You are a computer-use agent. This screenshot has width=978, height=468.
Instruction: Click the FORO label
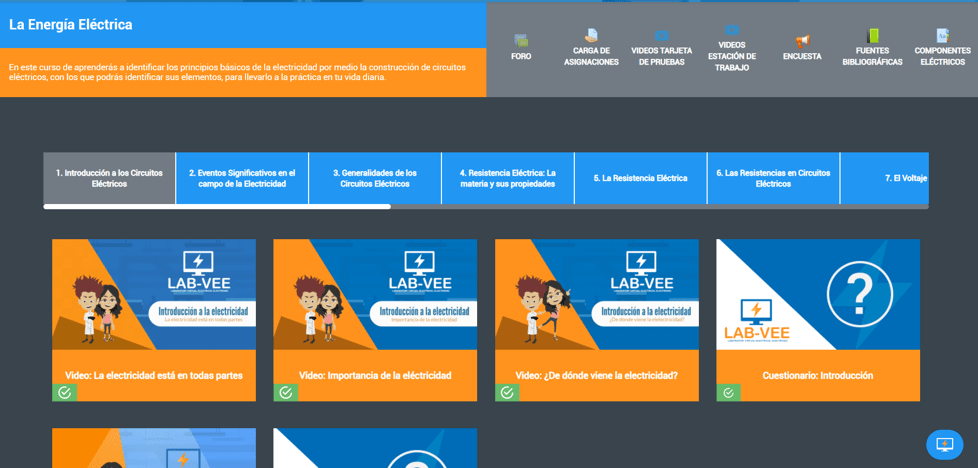pos(521,56)
